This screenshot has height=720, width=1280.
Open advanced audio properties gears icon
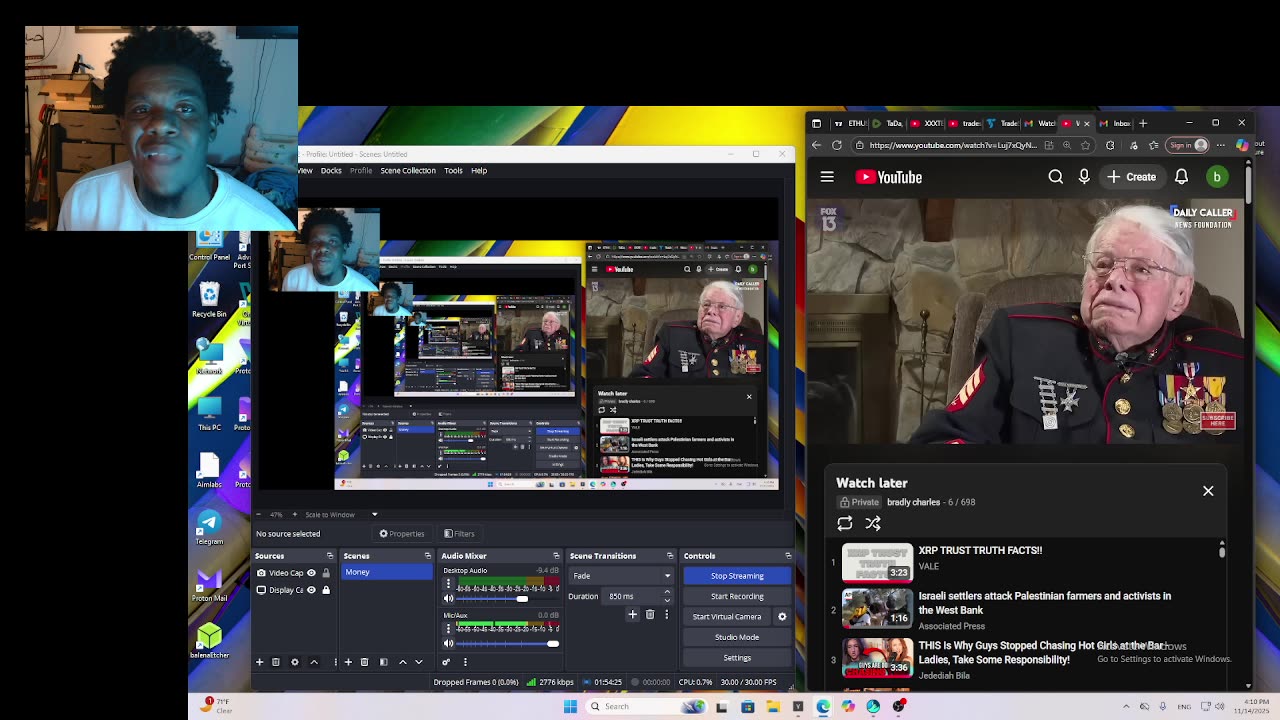pyautogui.click(x=446, y=662)
